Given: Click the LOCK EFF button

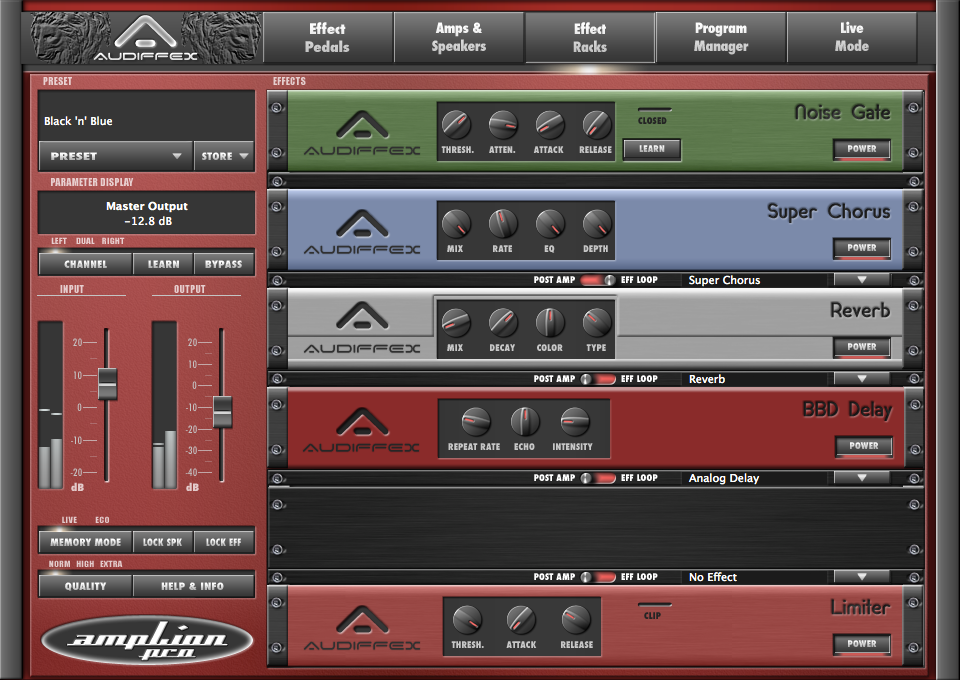Looking at the screenshot, I should pos(223,542).
